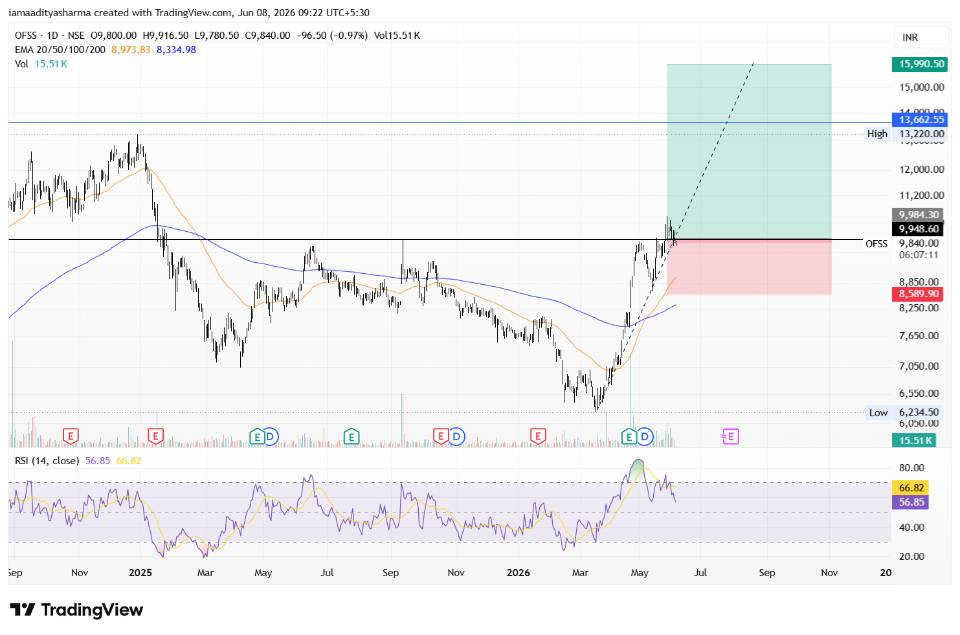Click the blue D marker beside the red E
960x635 pixels.
456,437
